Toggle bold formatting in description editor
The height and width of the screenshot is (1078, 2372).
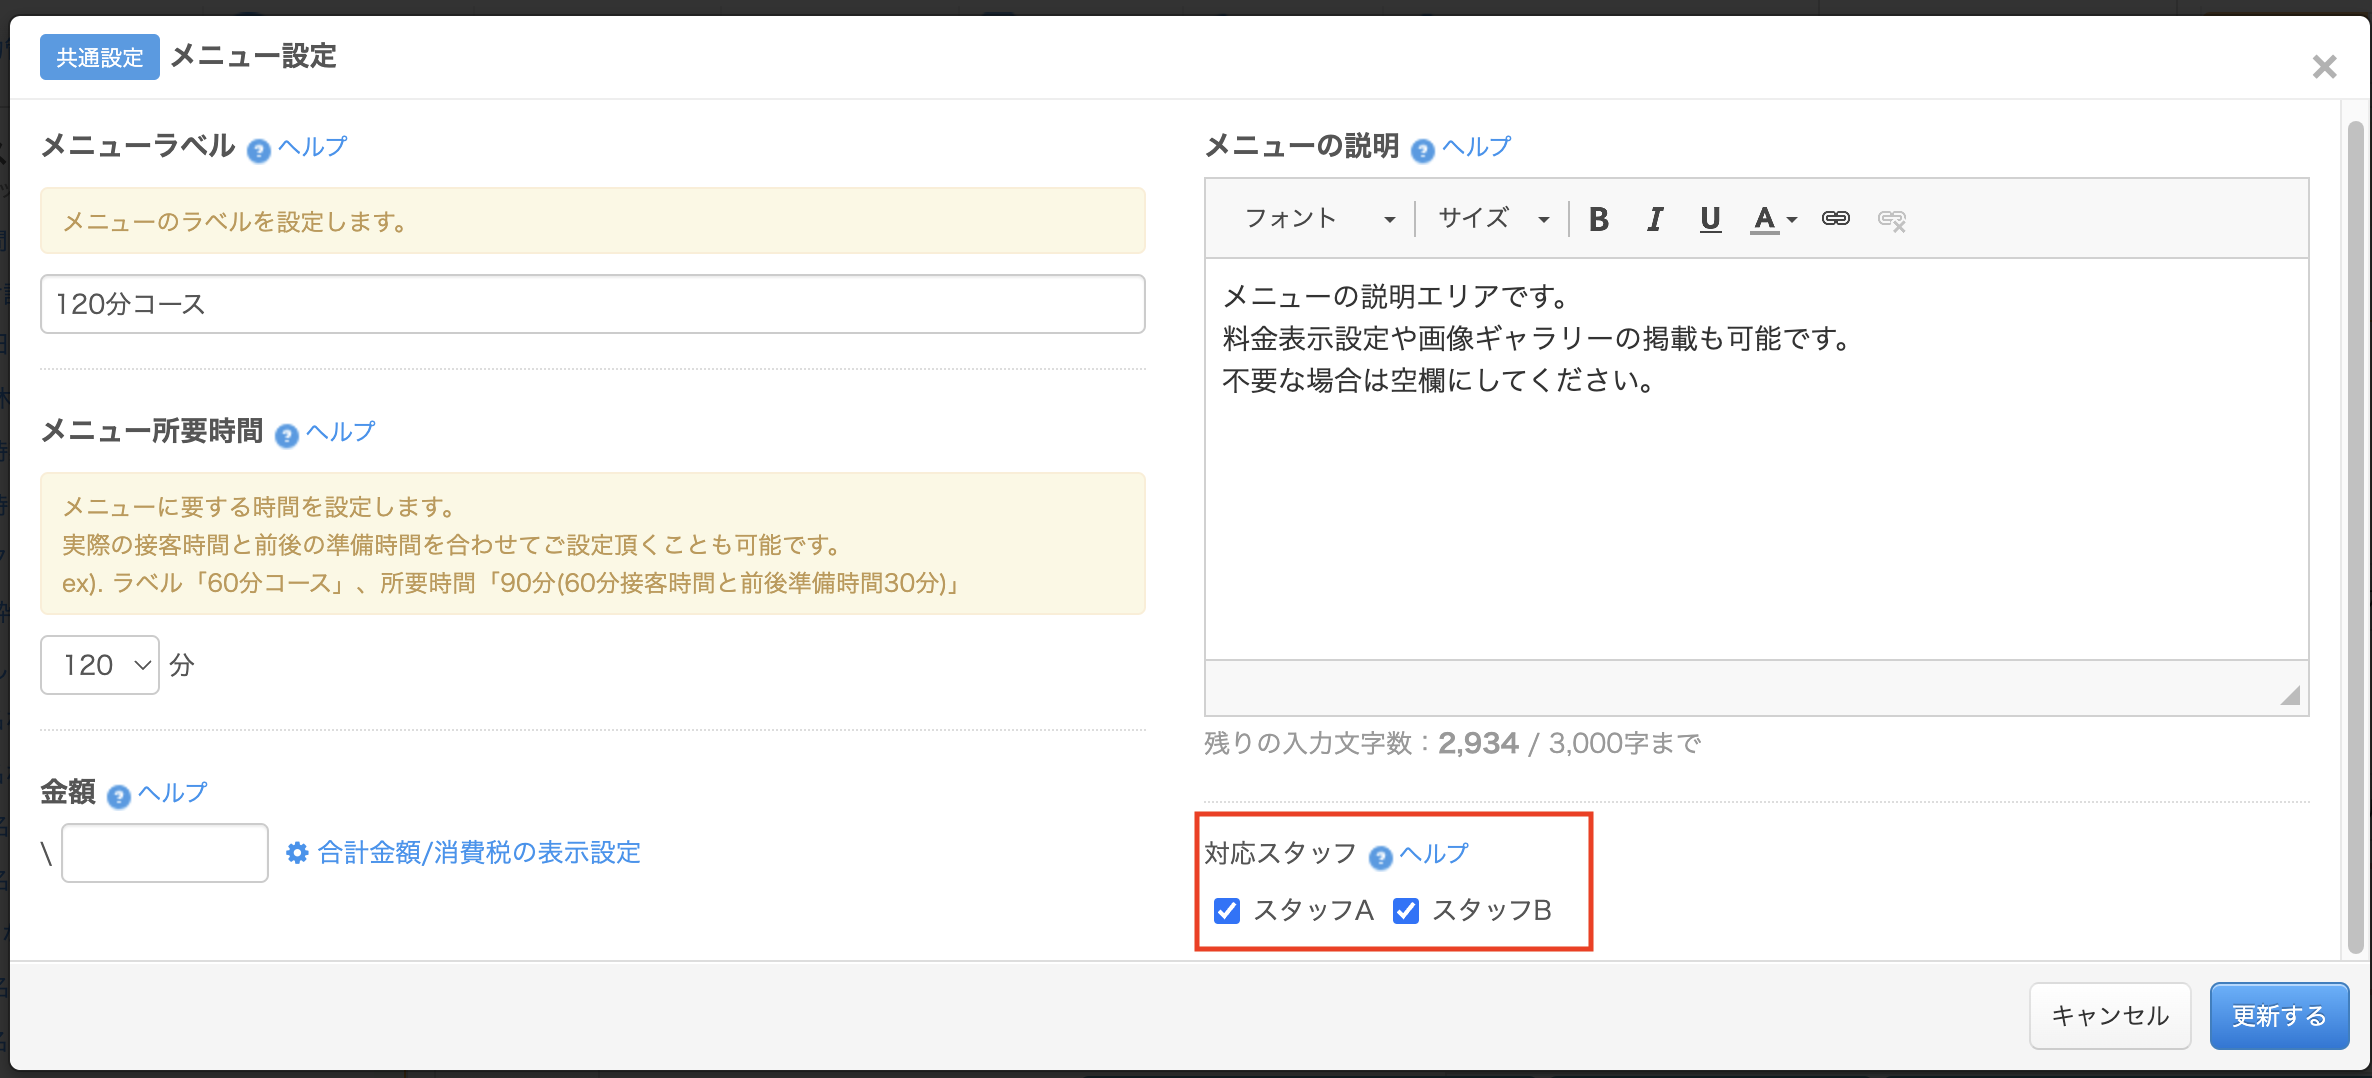click(x=1598, y=219)
